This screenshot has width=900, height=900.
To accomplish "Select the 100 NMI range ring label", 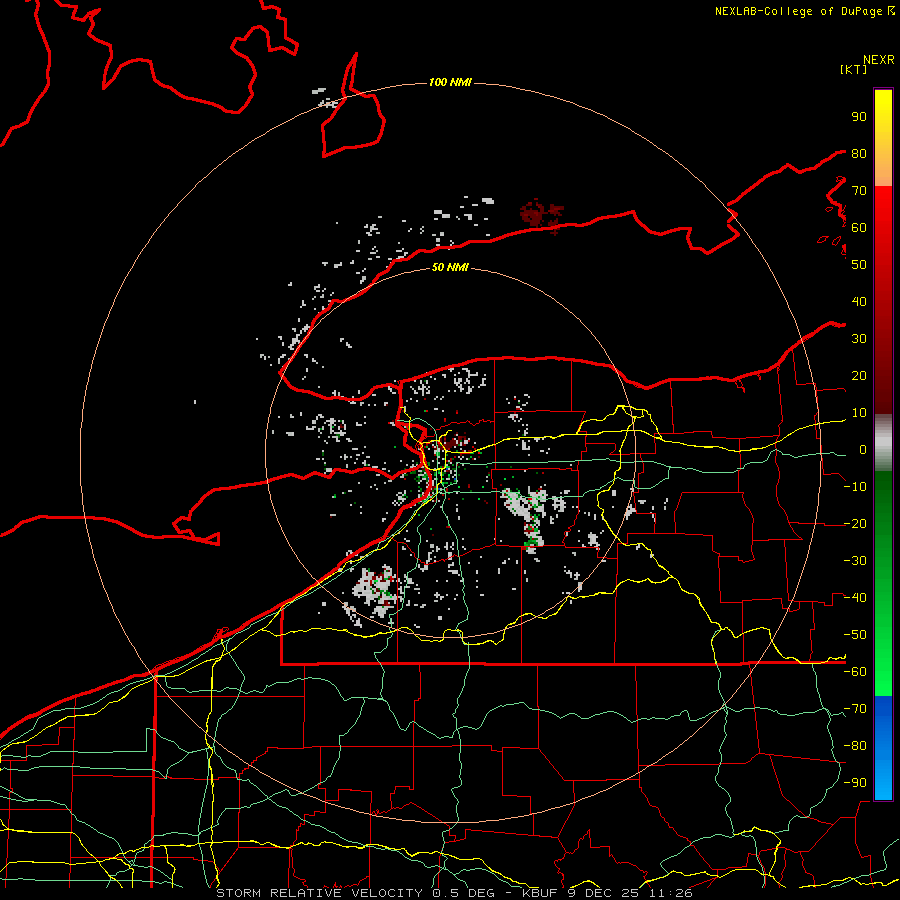I will (x=450, y=83).
